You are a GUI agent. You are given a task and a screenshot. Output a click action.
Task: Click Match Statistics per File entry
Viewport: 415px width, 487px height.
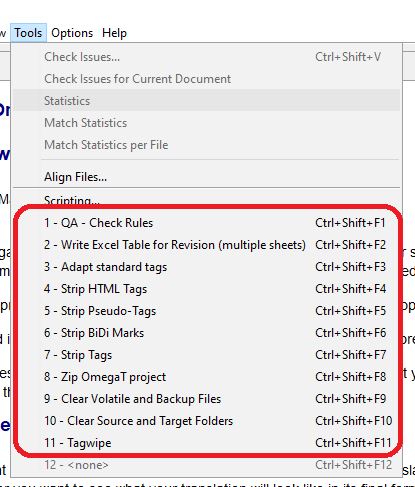[207, 145]
